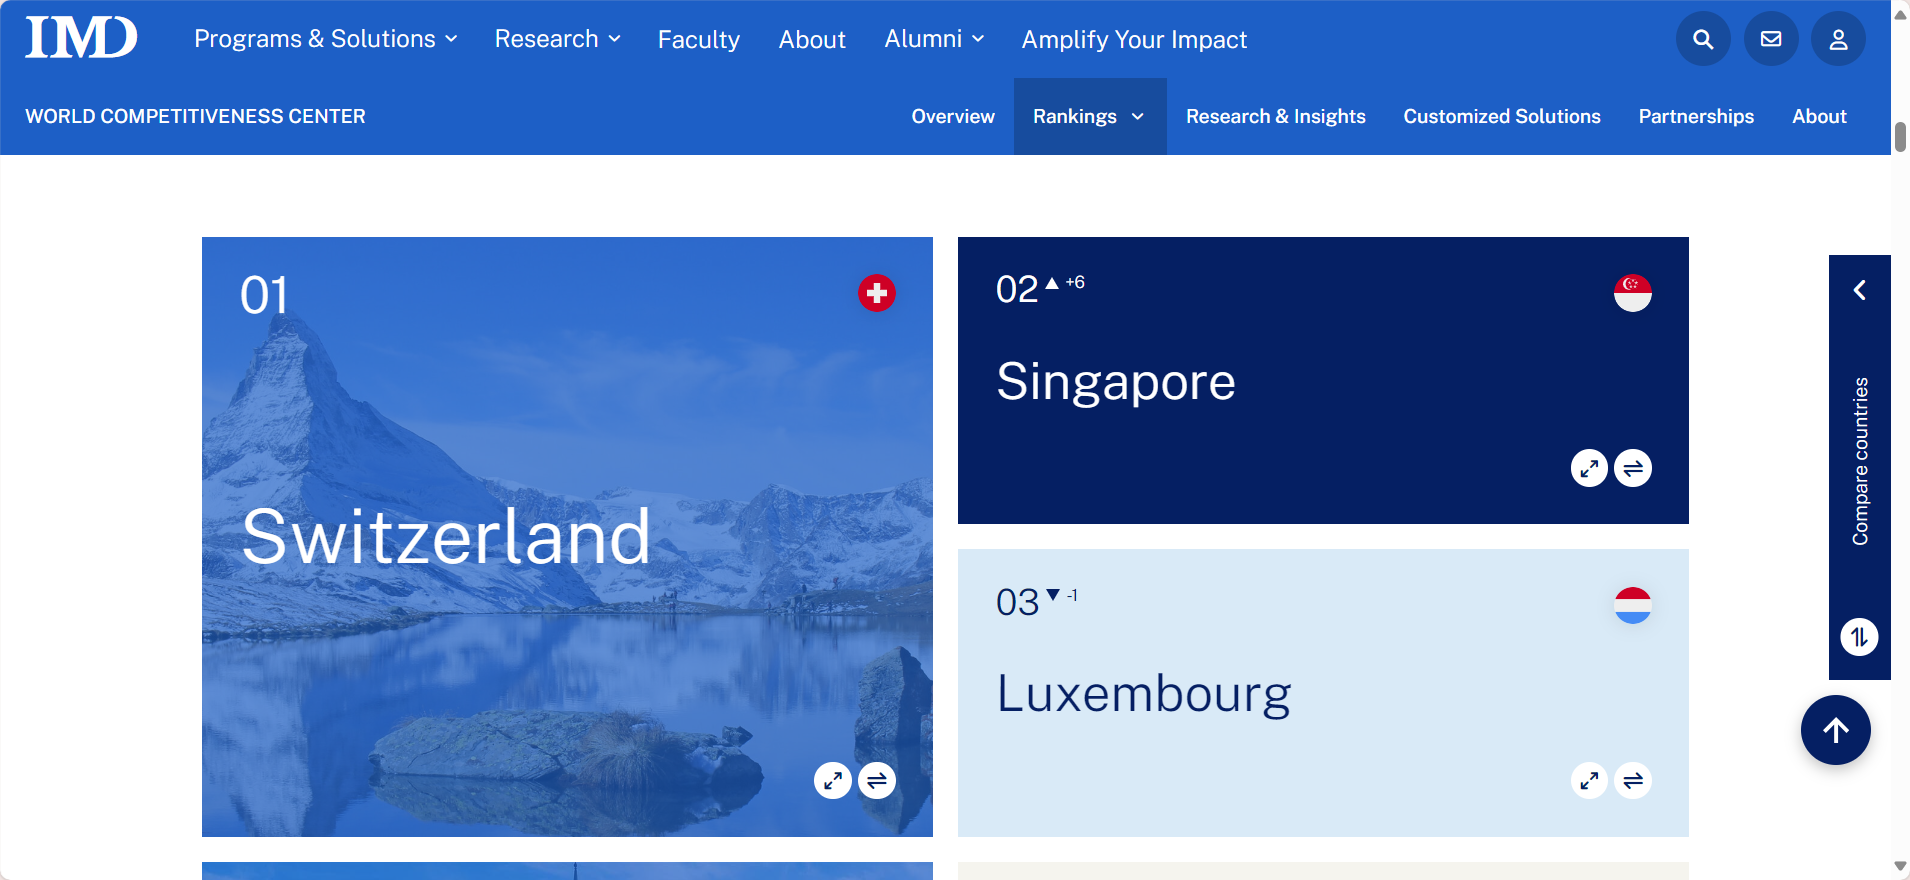
Task: Click the envelope contact icon
Action: [1771, 39]
